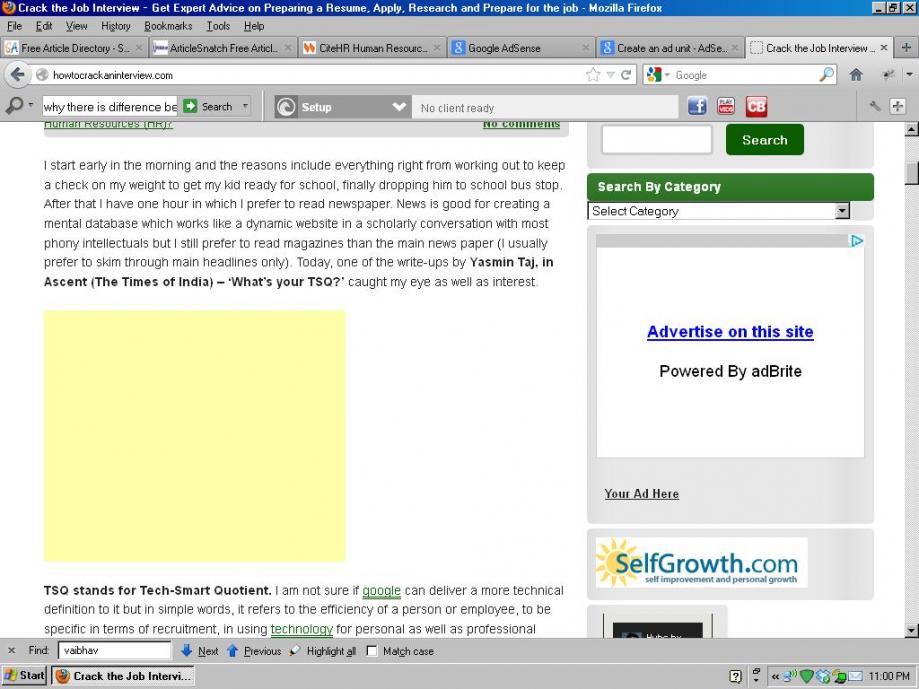Image resolution: width=919 pixels, height=689 pixels.
Task: Find next match with the down arrow
Action: [x=200, y=651]
